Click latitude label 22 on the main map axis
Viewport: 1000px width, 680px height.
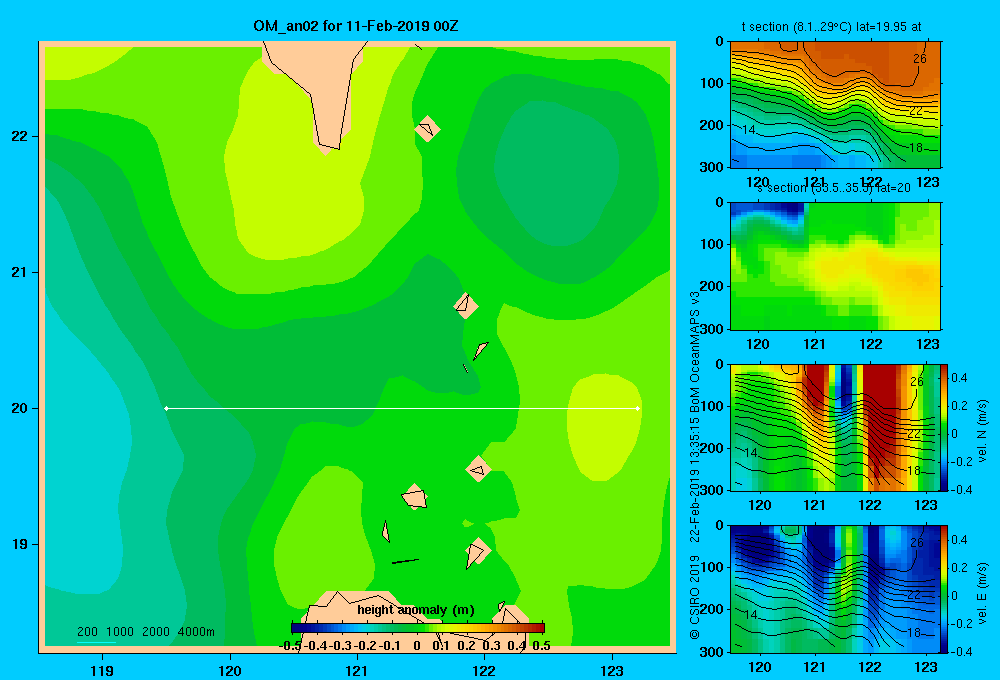click(20, 136)
